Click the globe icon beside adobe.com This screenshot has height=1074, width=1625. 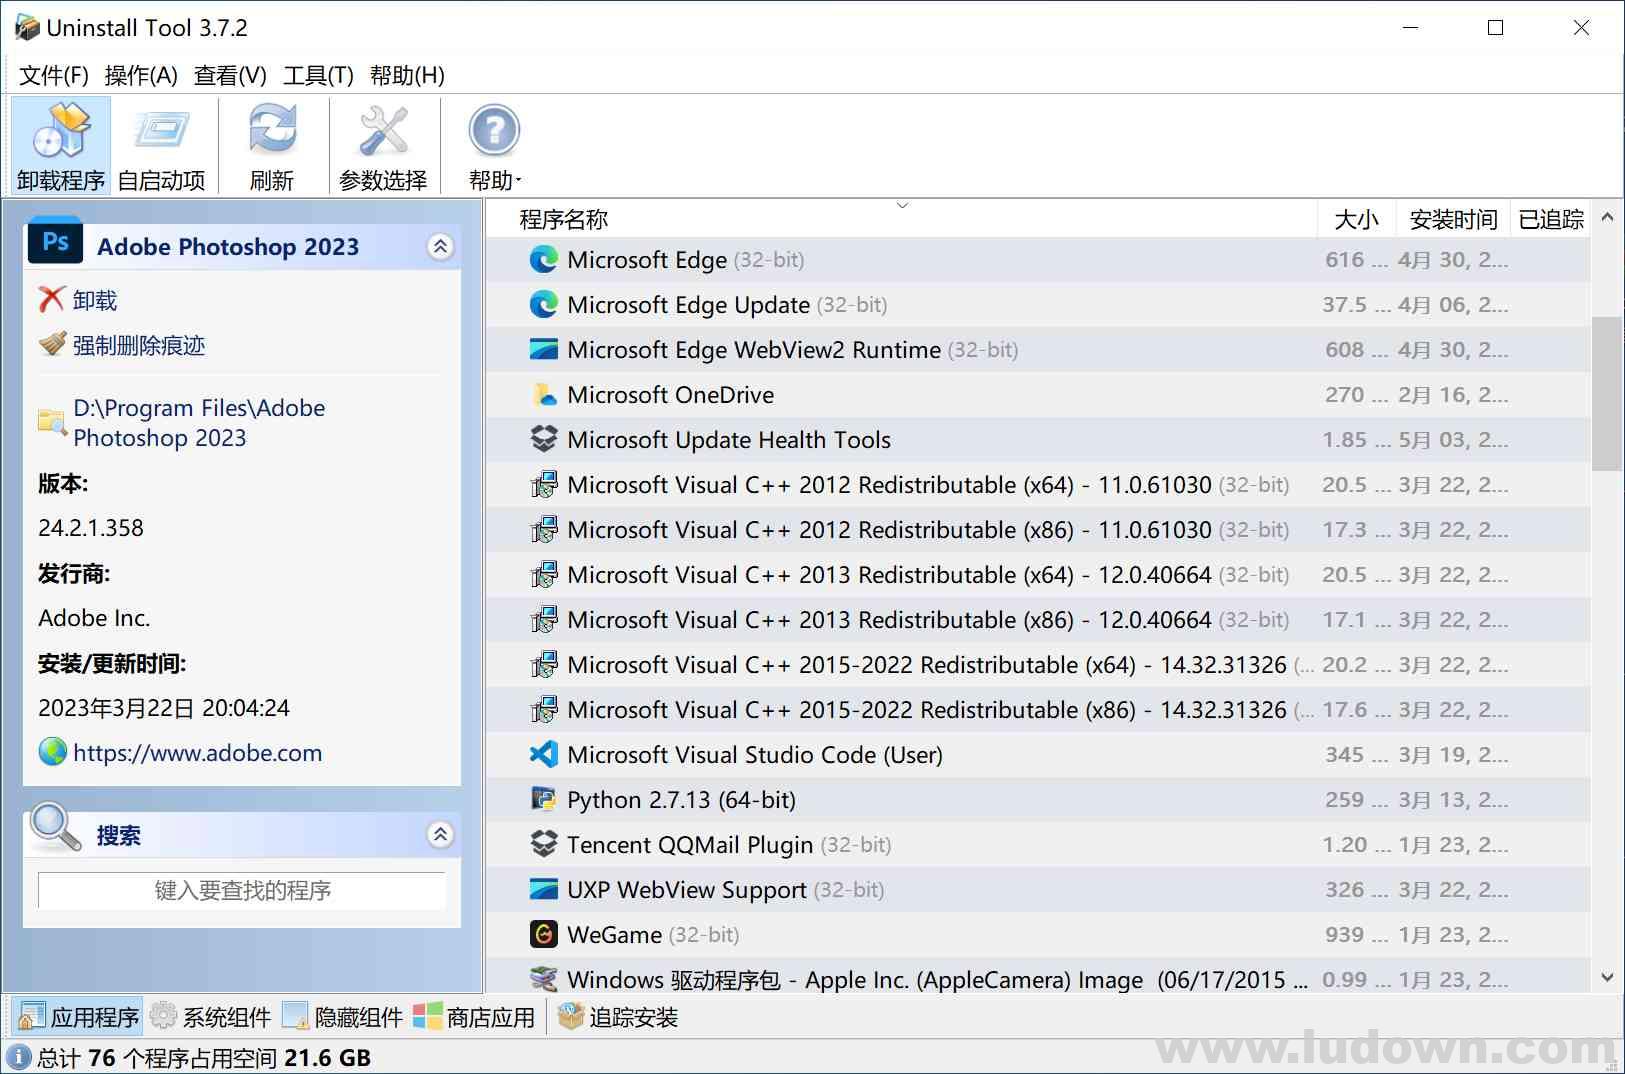(52, 752)
